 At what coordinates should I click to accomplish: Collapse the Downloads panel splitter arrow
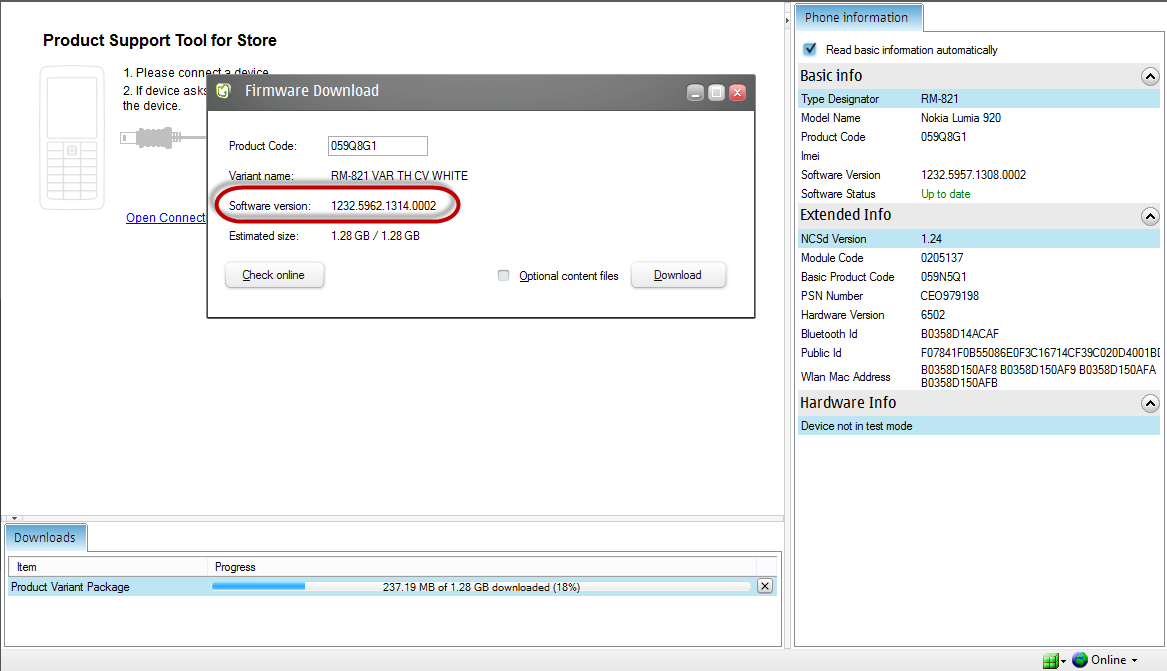pyautogui.click(x=14, y=518)
